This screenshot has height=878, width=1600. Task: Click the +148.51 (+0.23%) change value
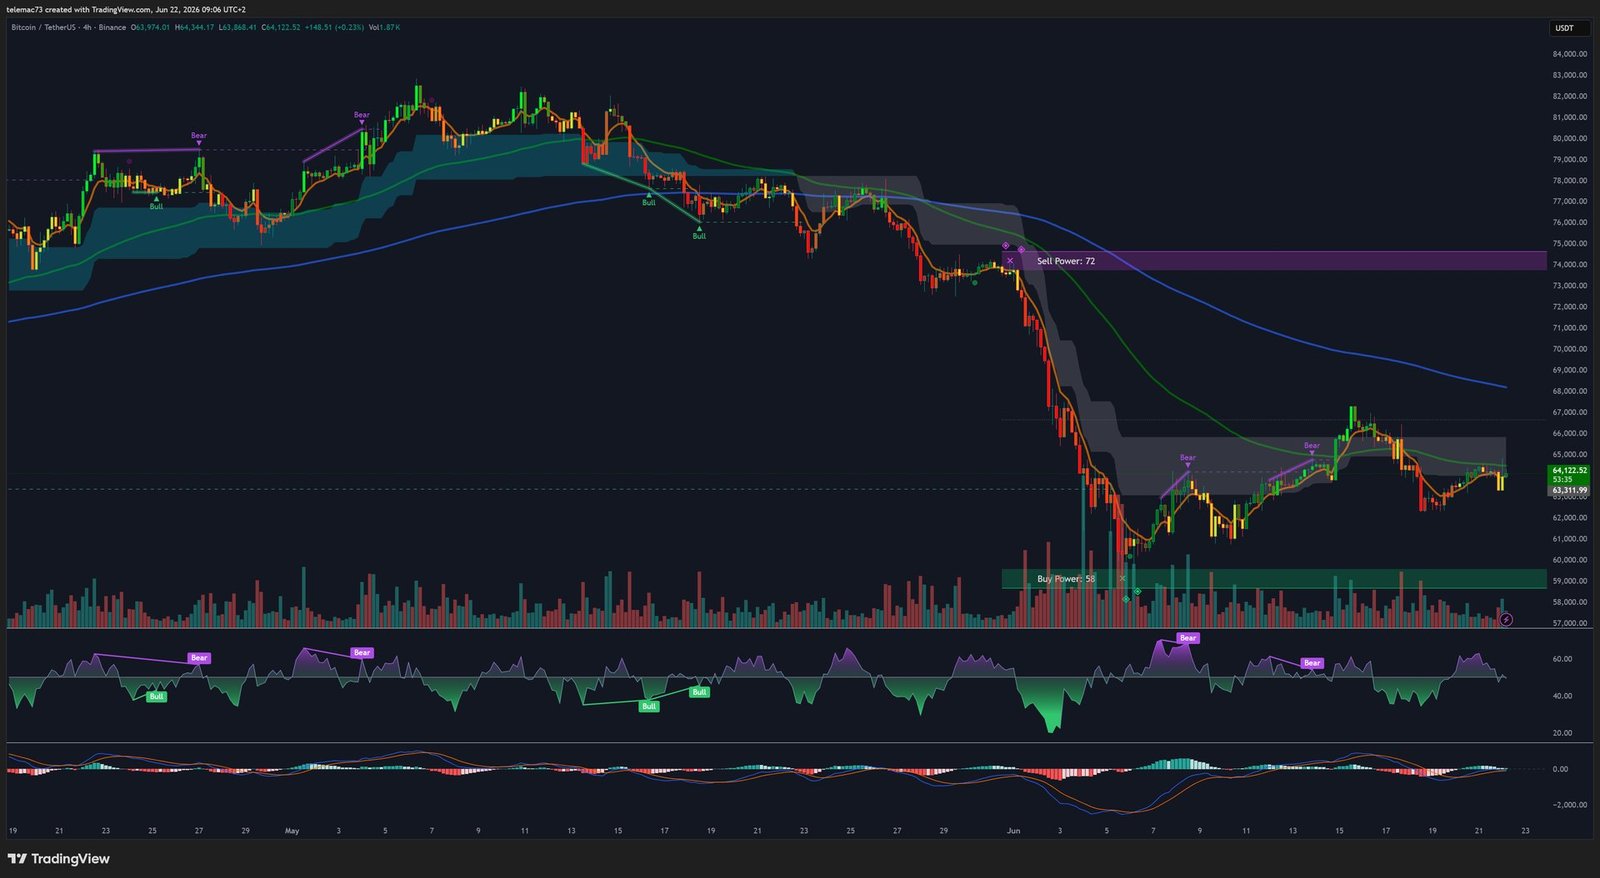(x=334, y=27)
